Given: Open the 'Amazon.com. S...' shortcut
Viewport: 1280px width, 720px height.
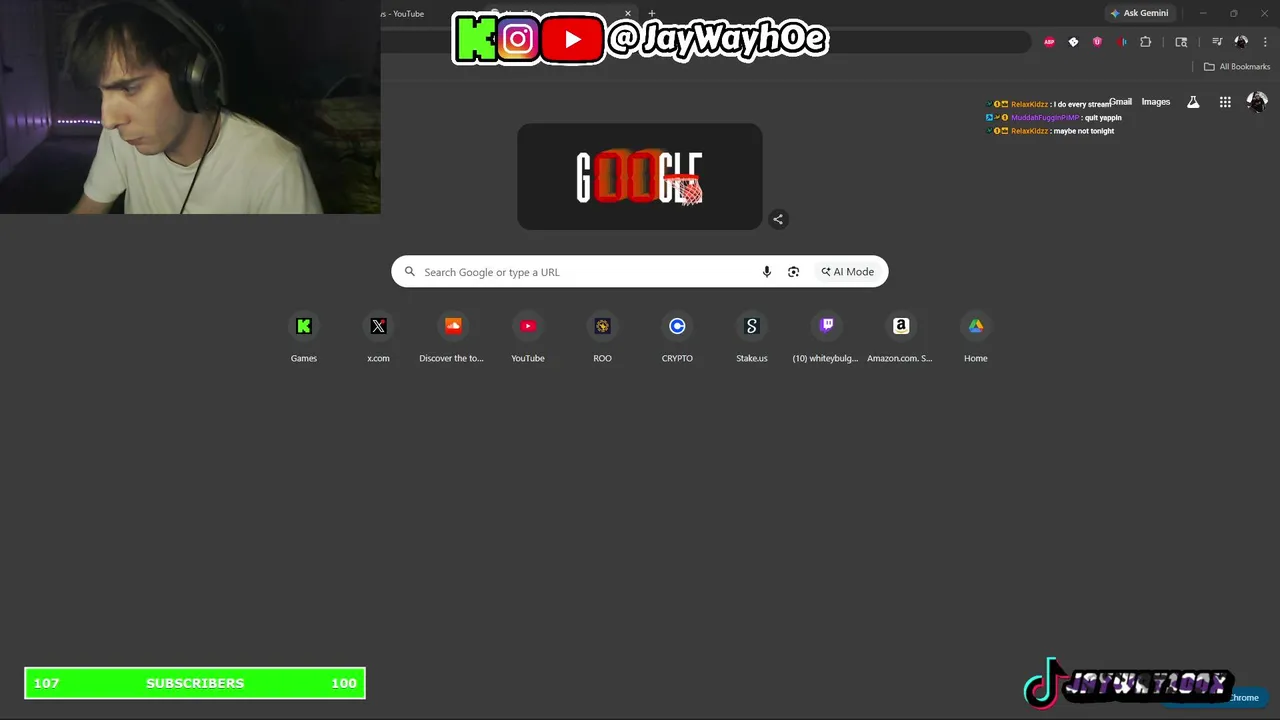Looking at the screenshot, I should tap(901, 337).
